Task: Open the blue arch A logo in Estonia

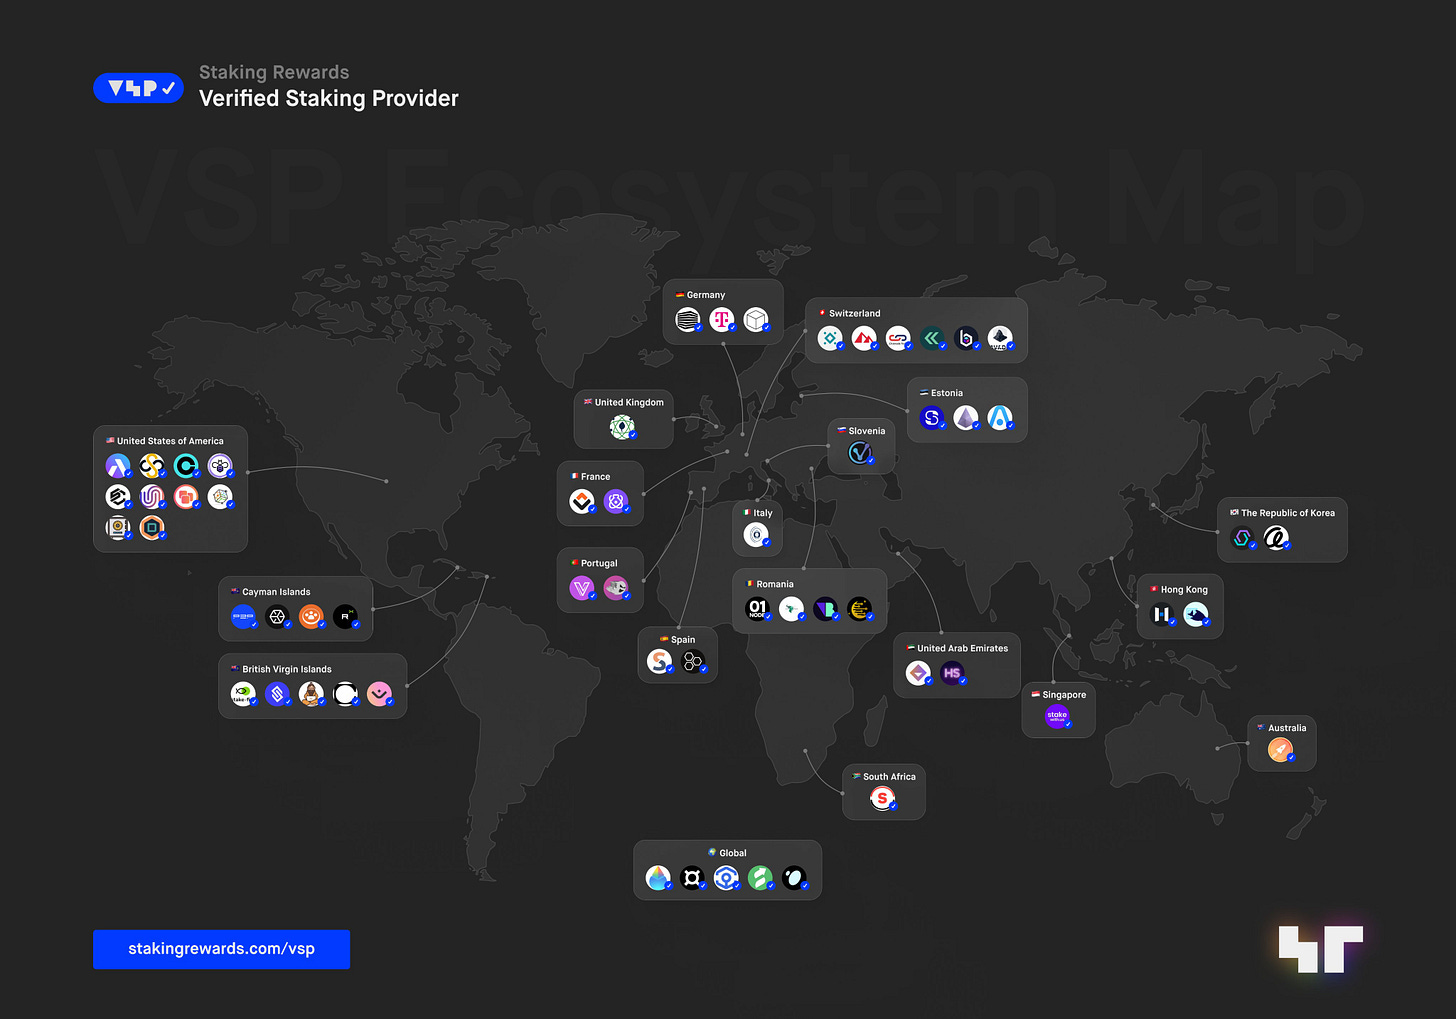Action: pos(1000,417)
